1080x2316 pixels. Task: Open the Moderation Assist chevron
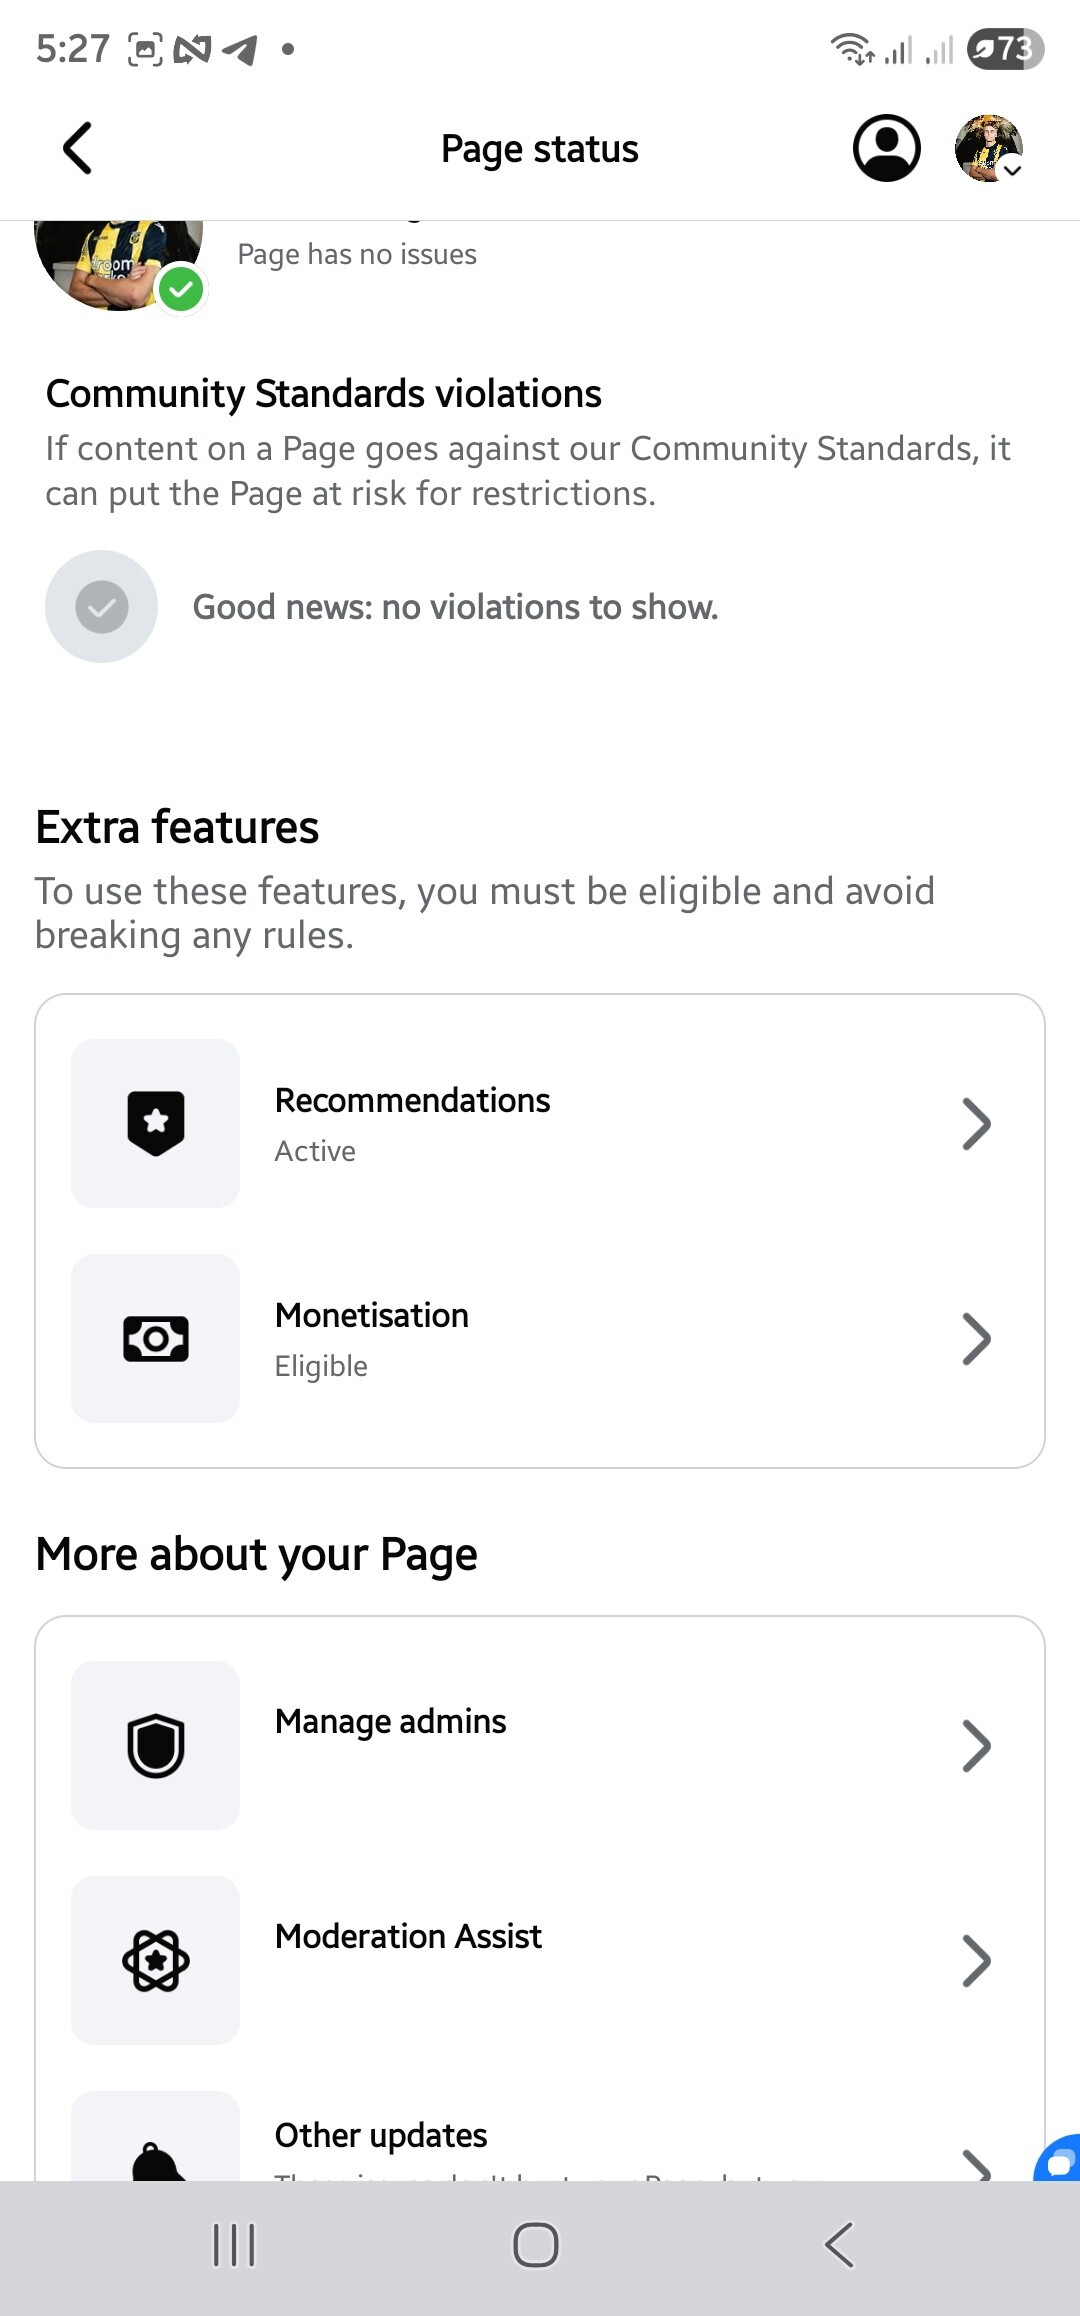tap(976, 1961)
